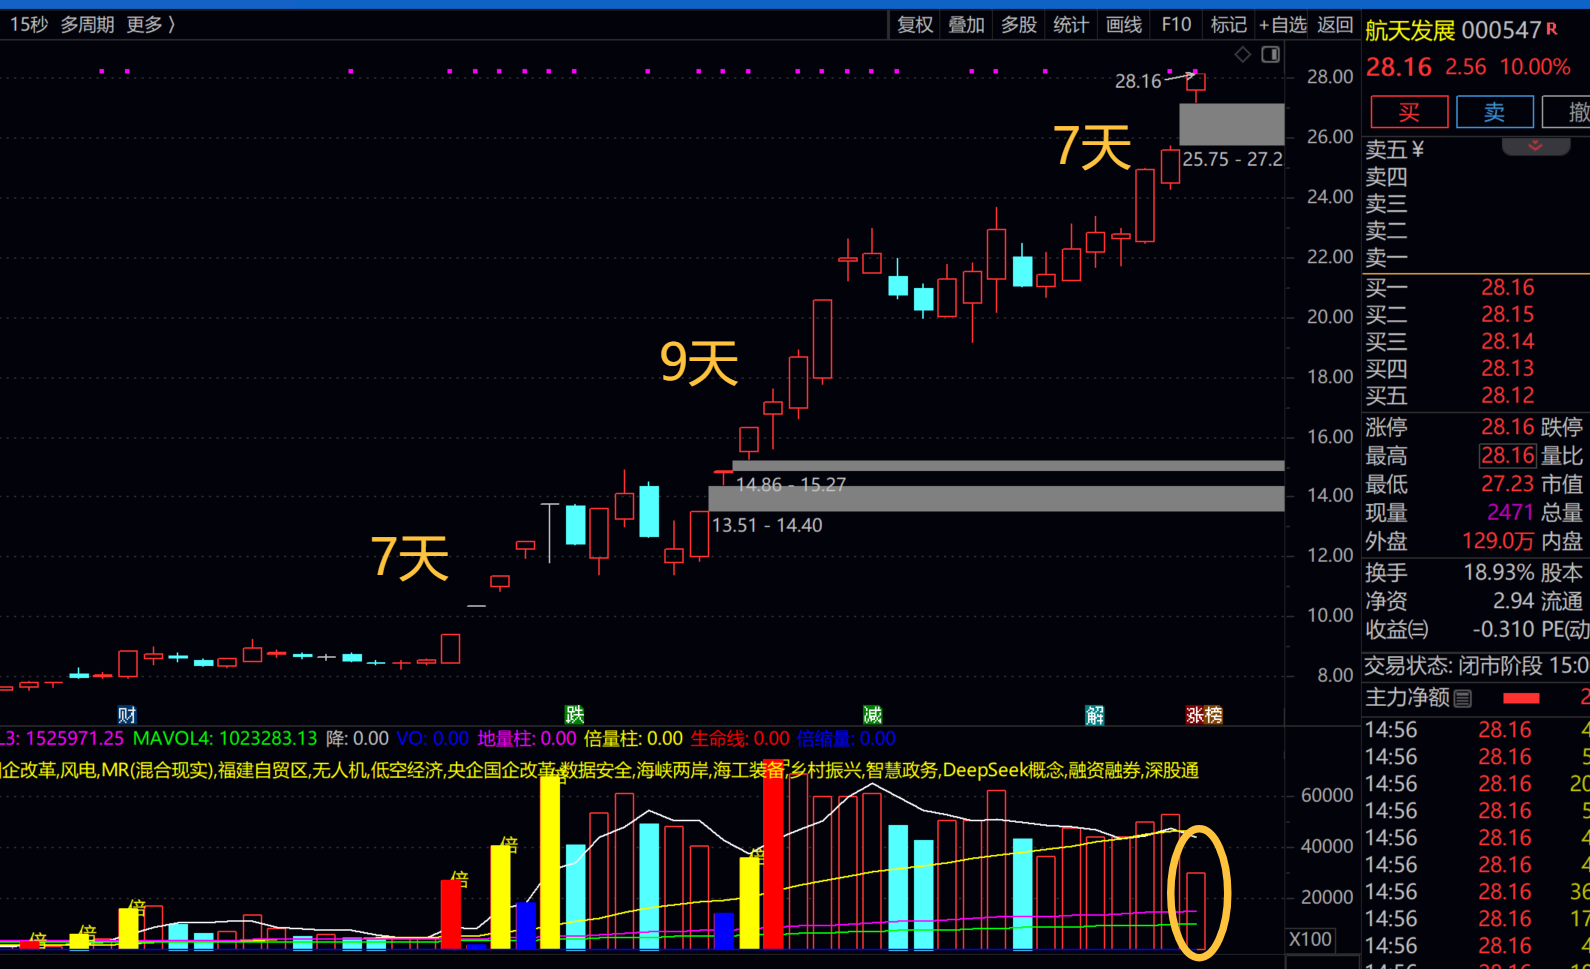1590x969 pixels.
Task: Click the red 涨榜 marker
Action: tap(1204, 714)
